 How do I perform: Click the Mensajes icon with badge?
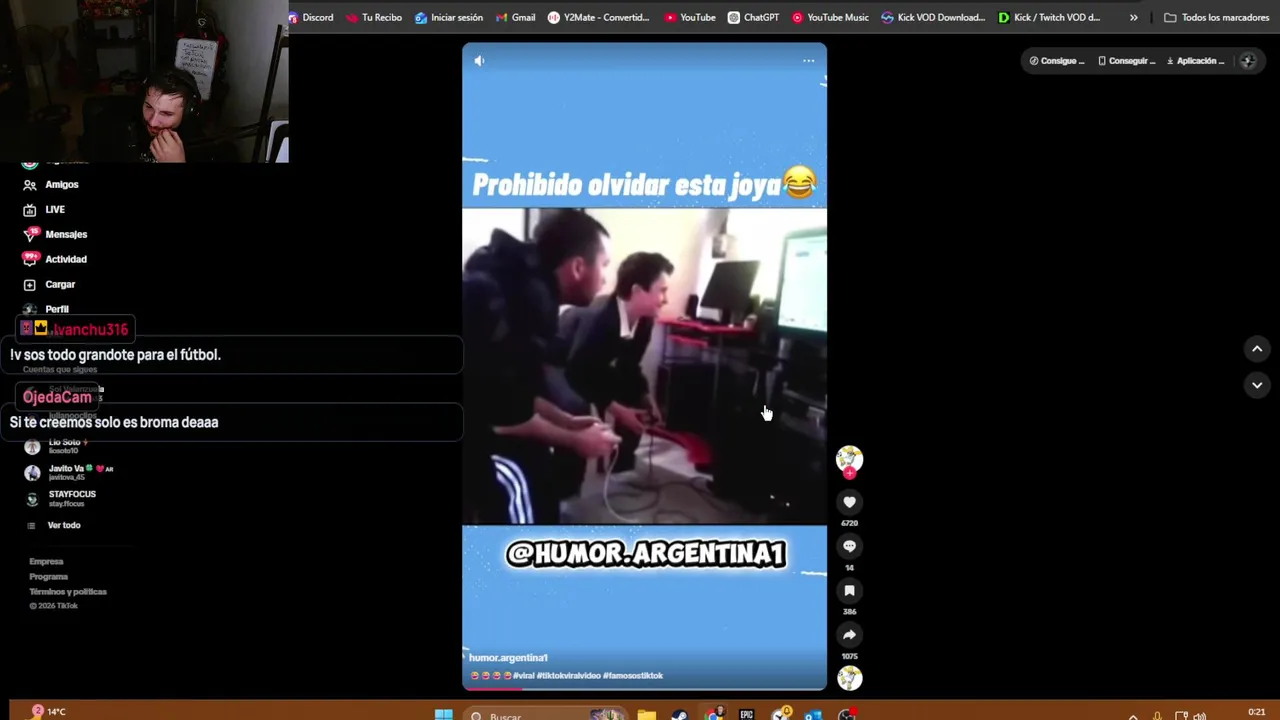[30, 234]
